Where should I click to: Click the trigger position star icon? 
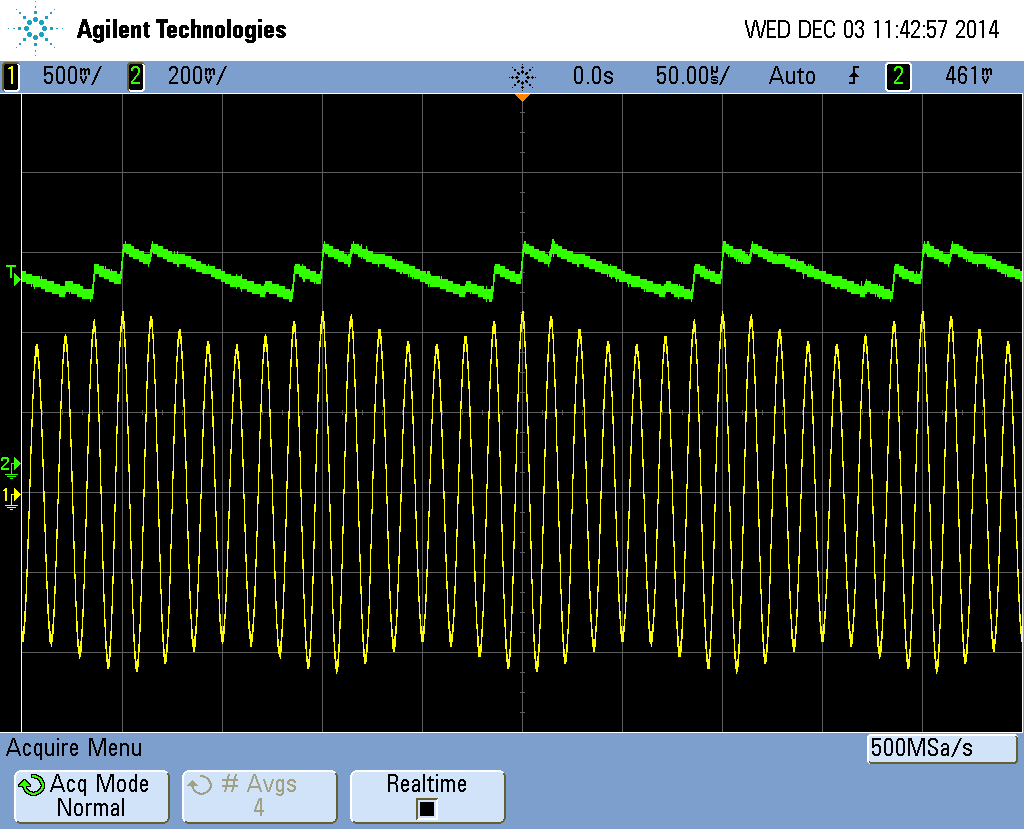[x=522, y=76]
